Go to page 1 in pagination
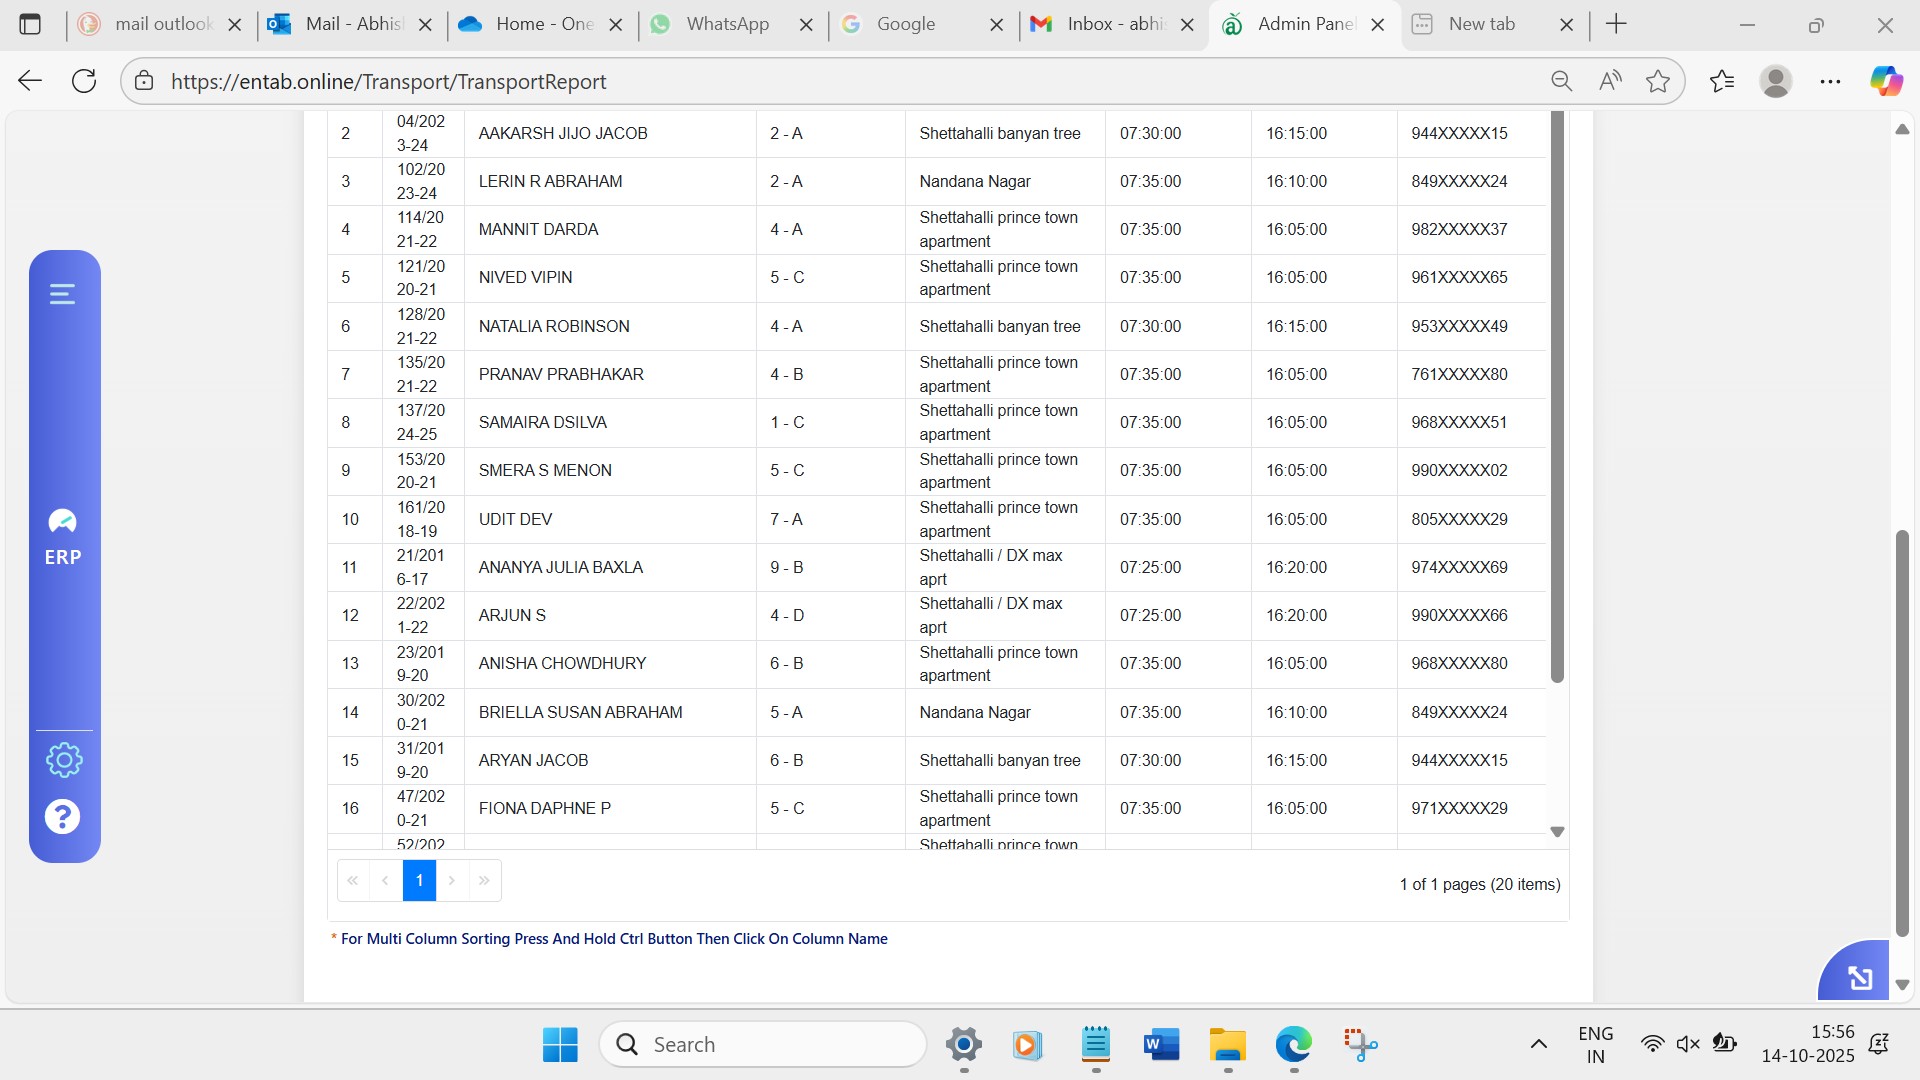This screenshot has height=1080, width=1920. click(419, 881)
